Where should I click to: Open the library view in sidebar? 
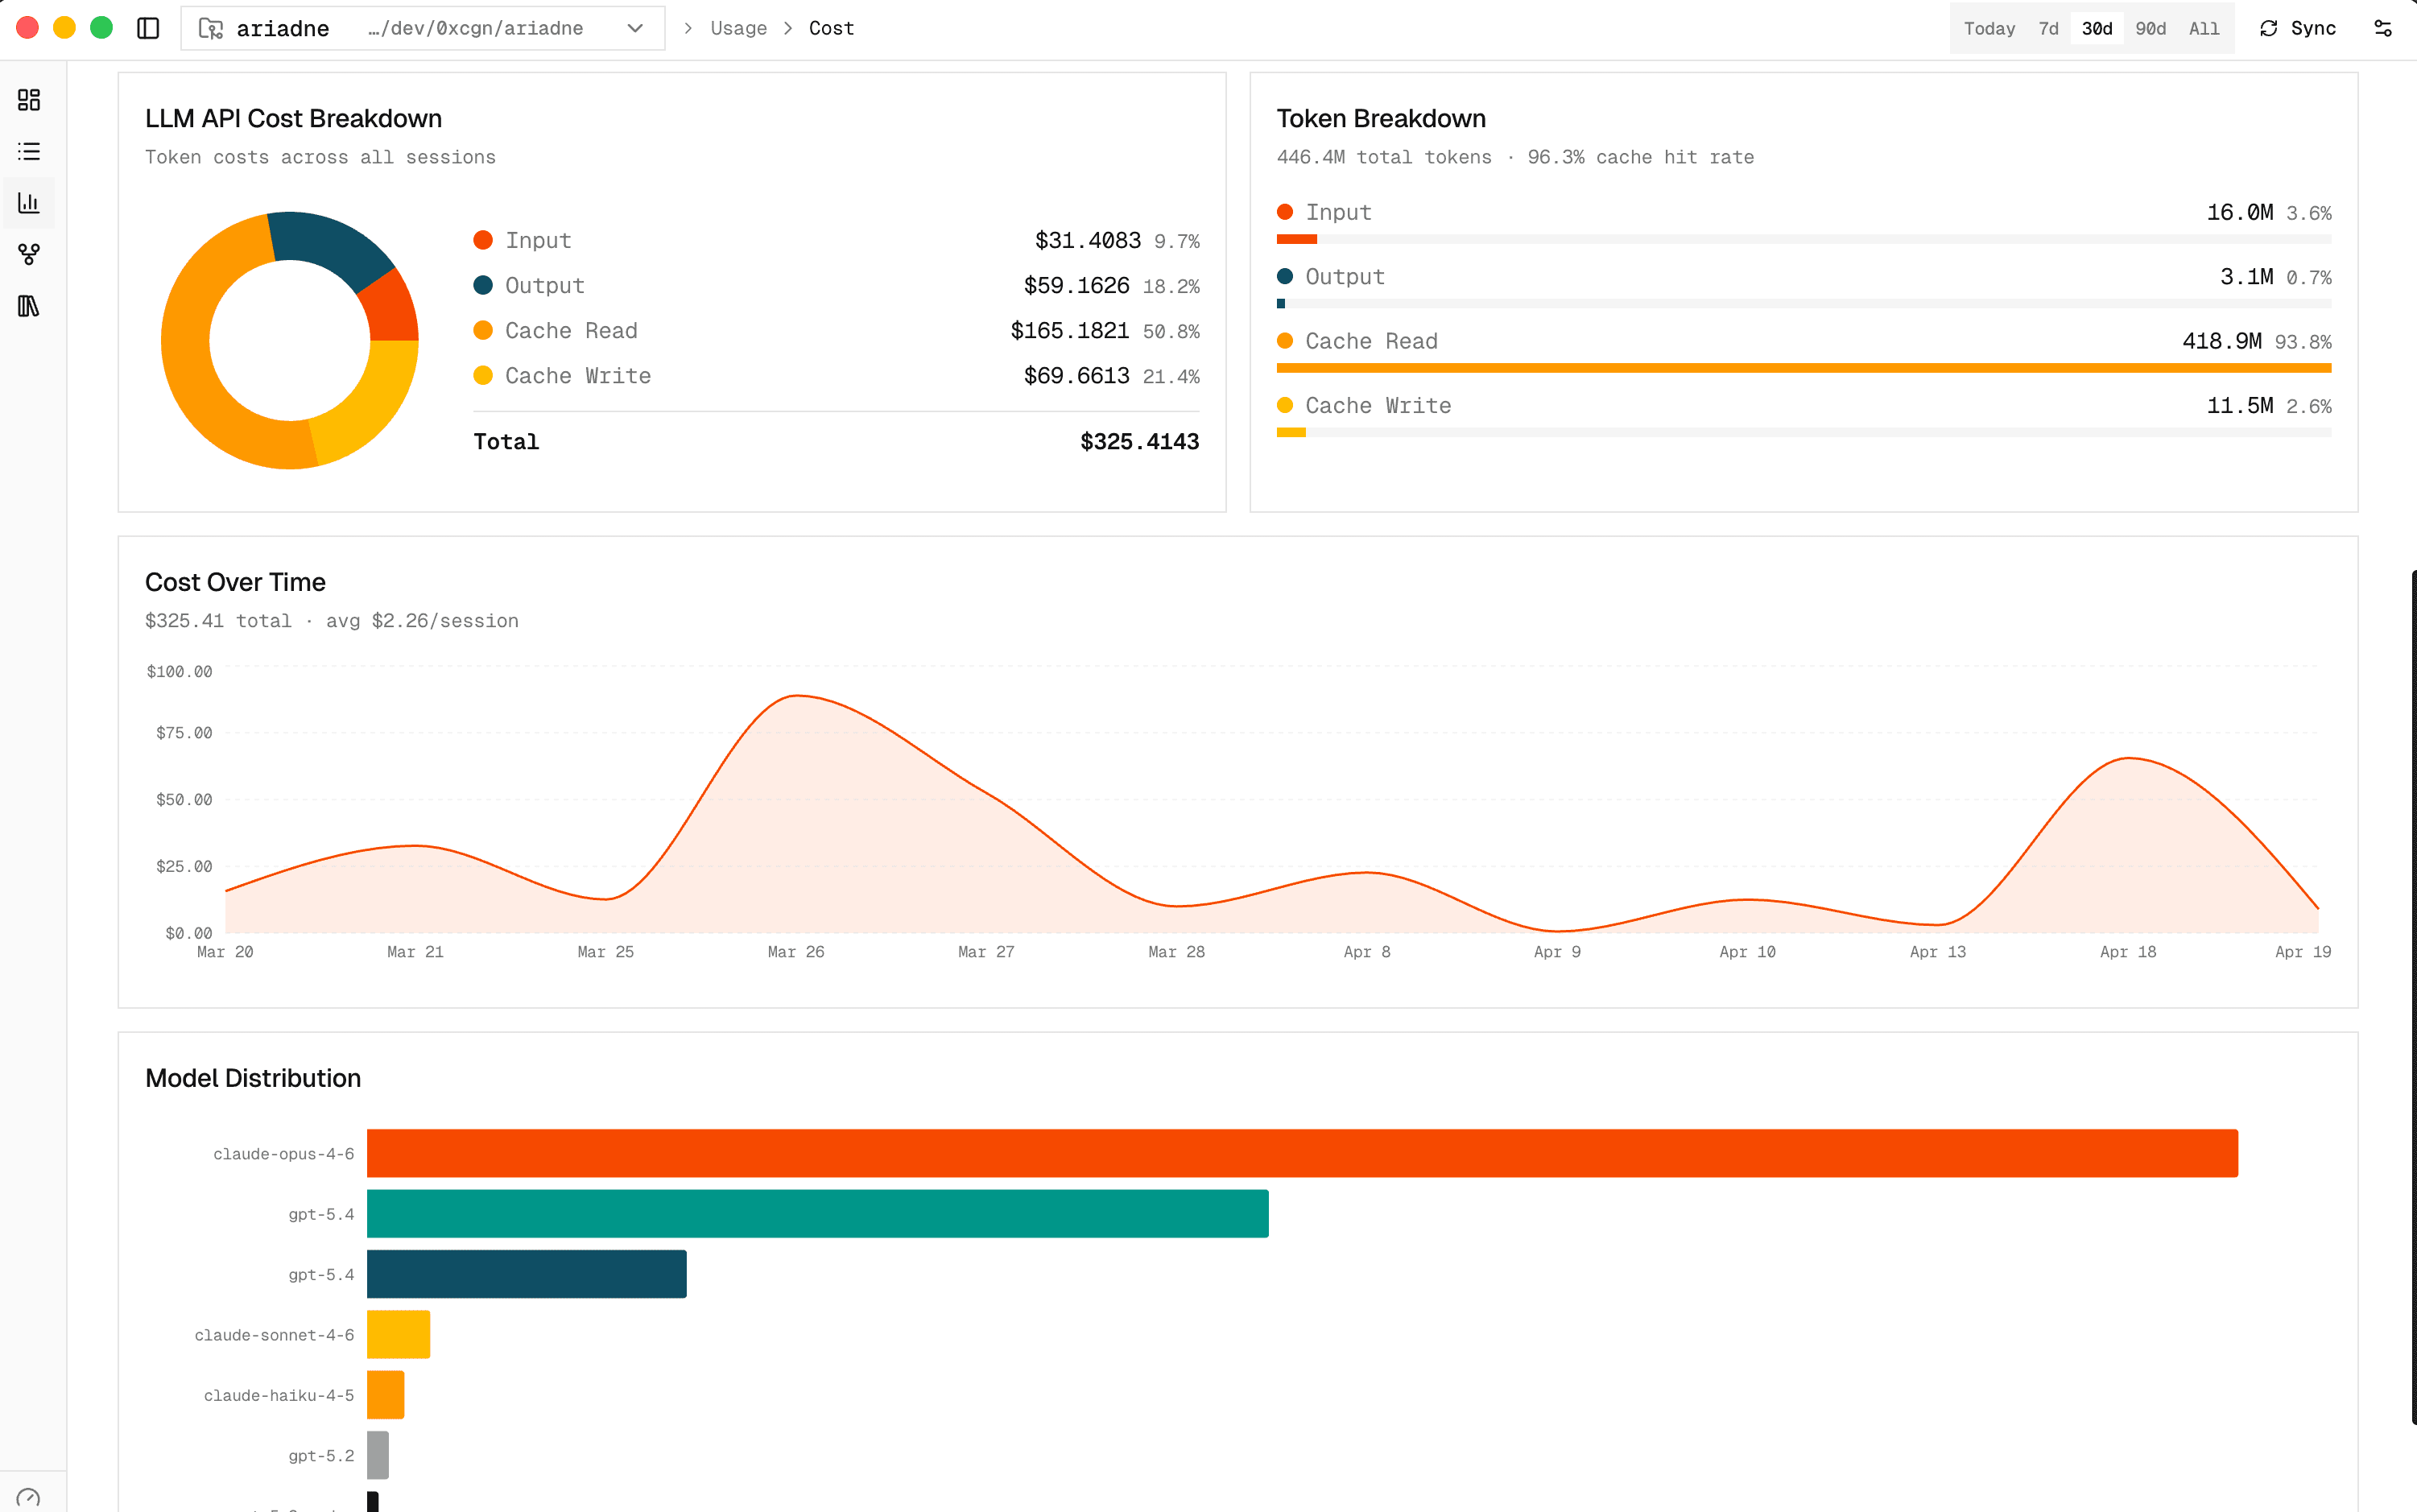(28, 306)
